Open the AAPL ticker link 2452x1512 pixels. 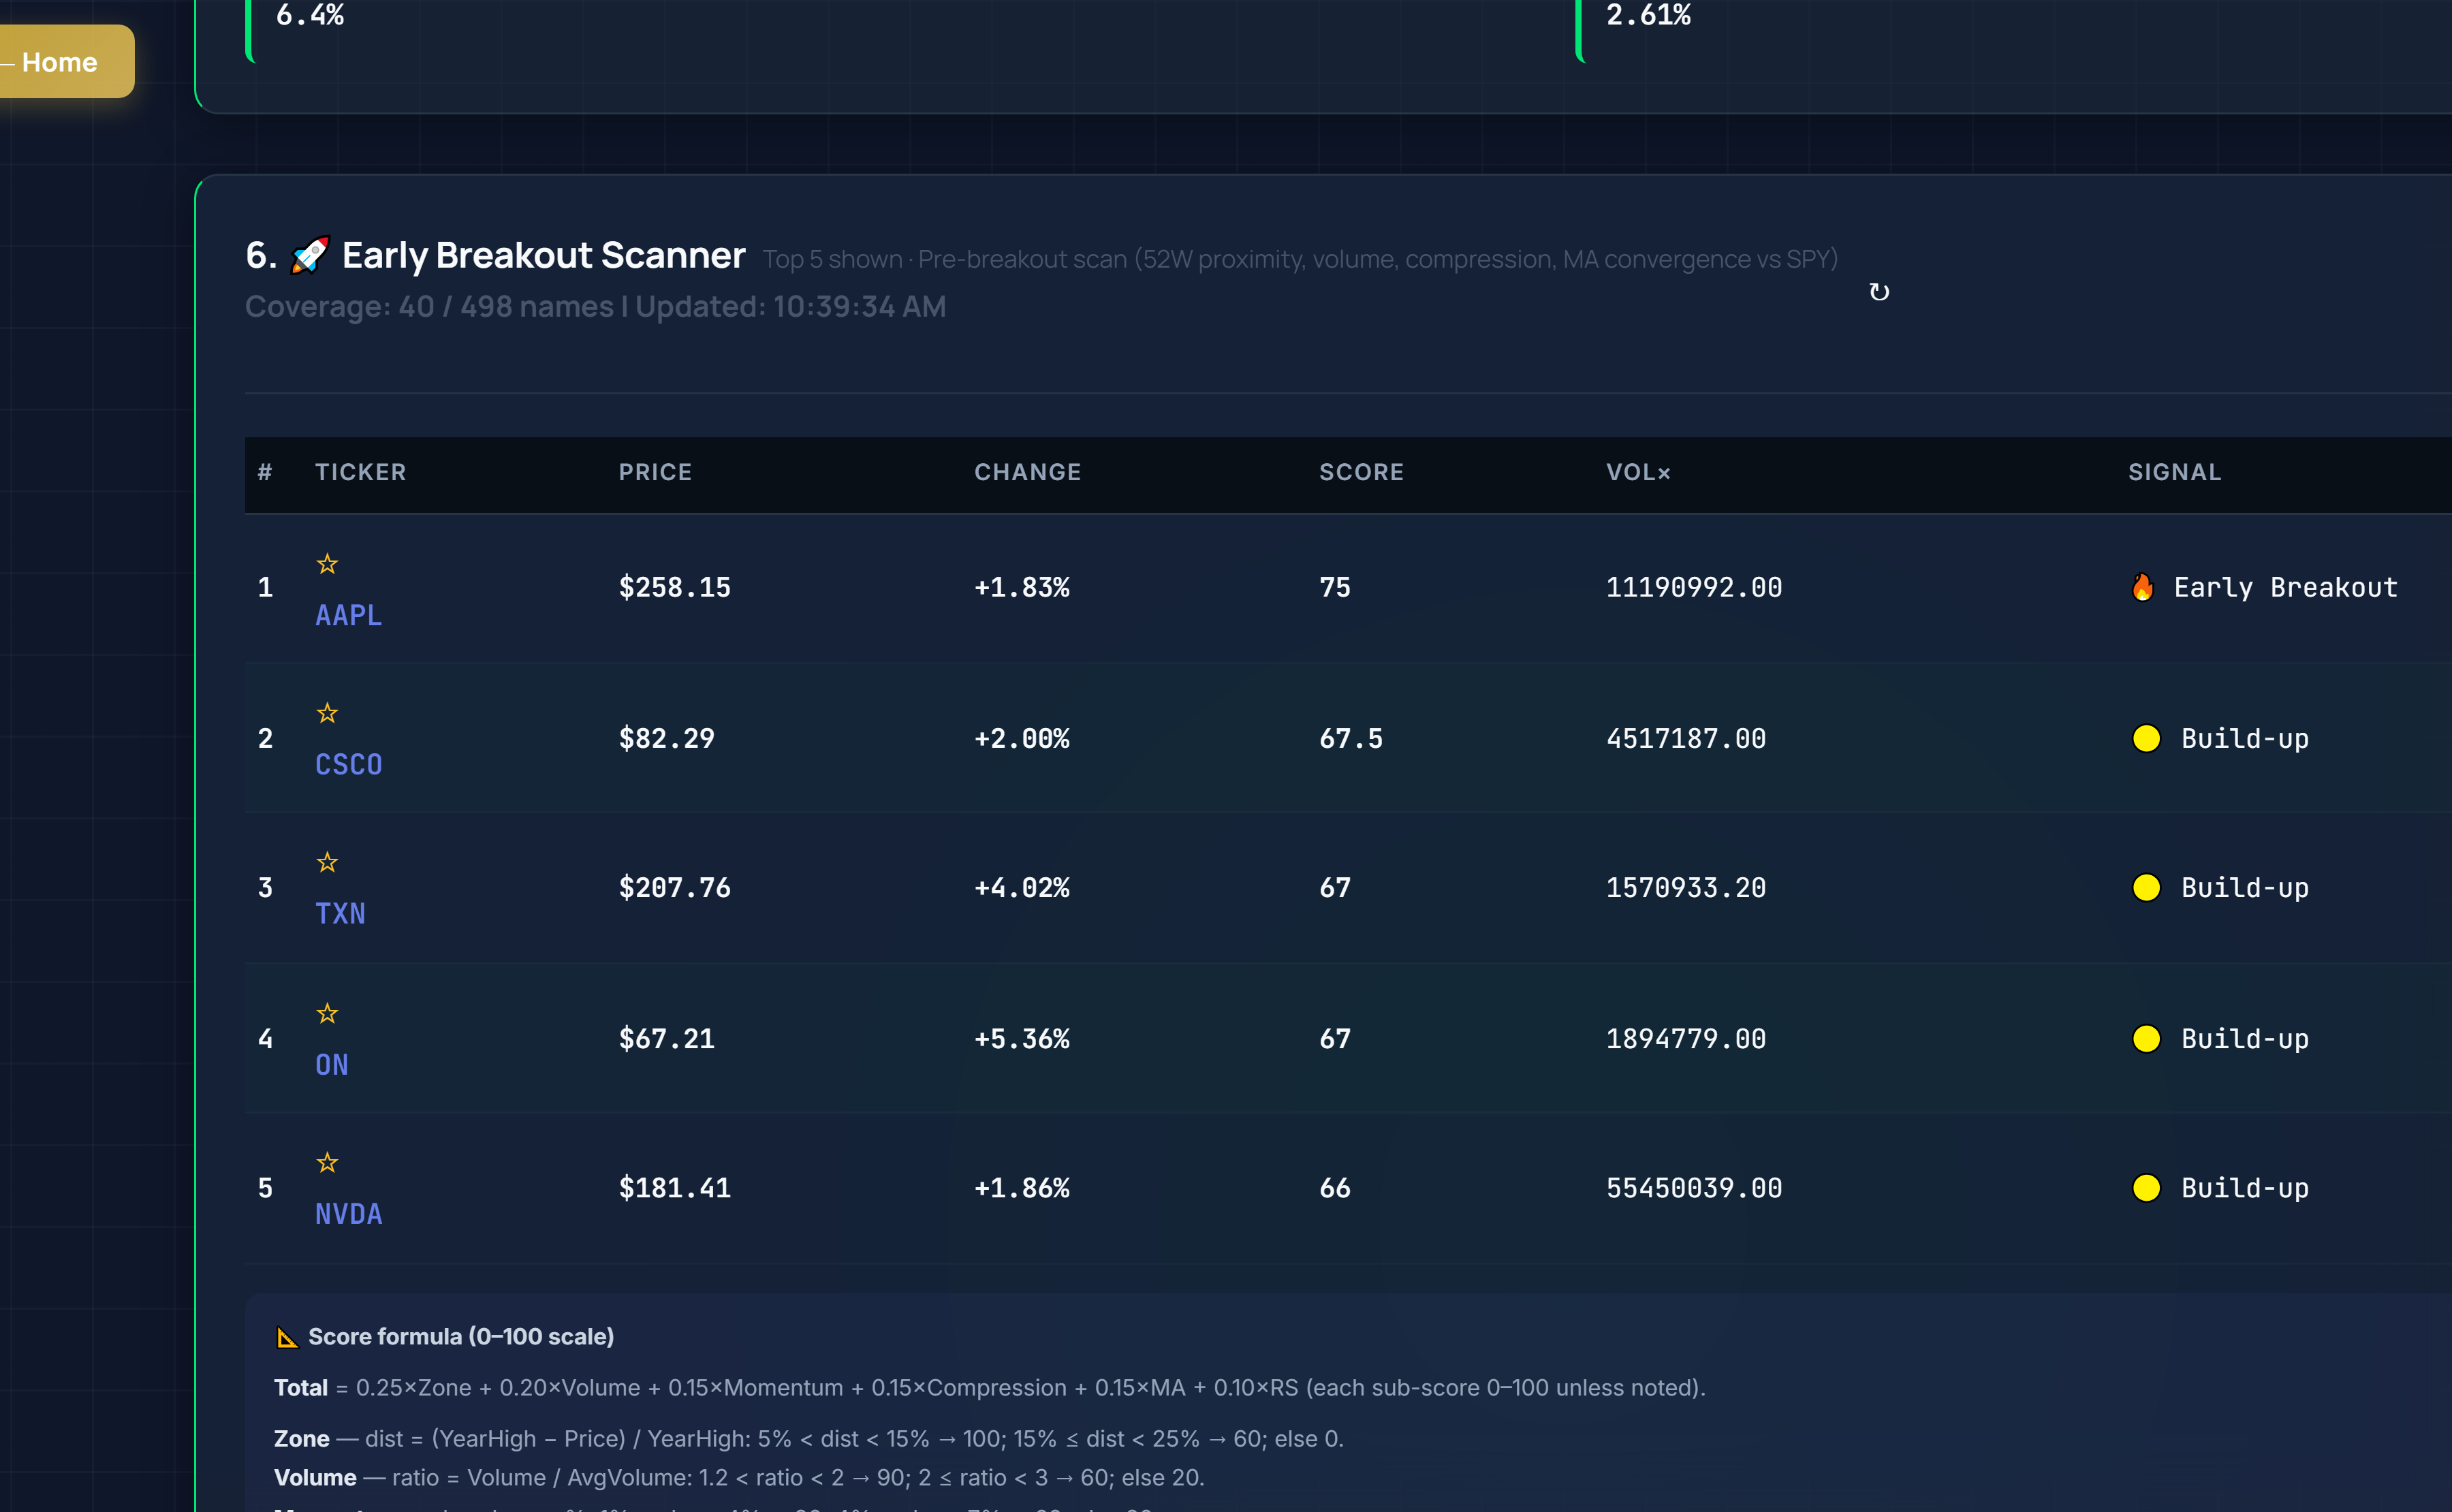pyautogui.click(x=349, y=615)
